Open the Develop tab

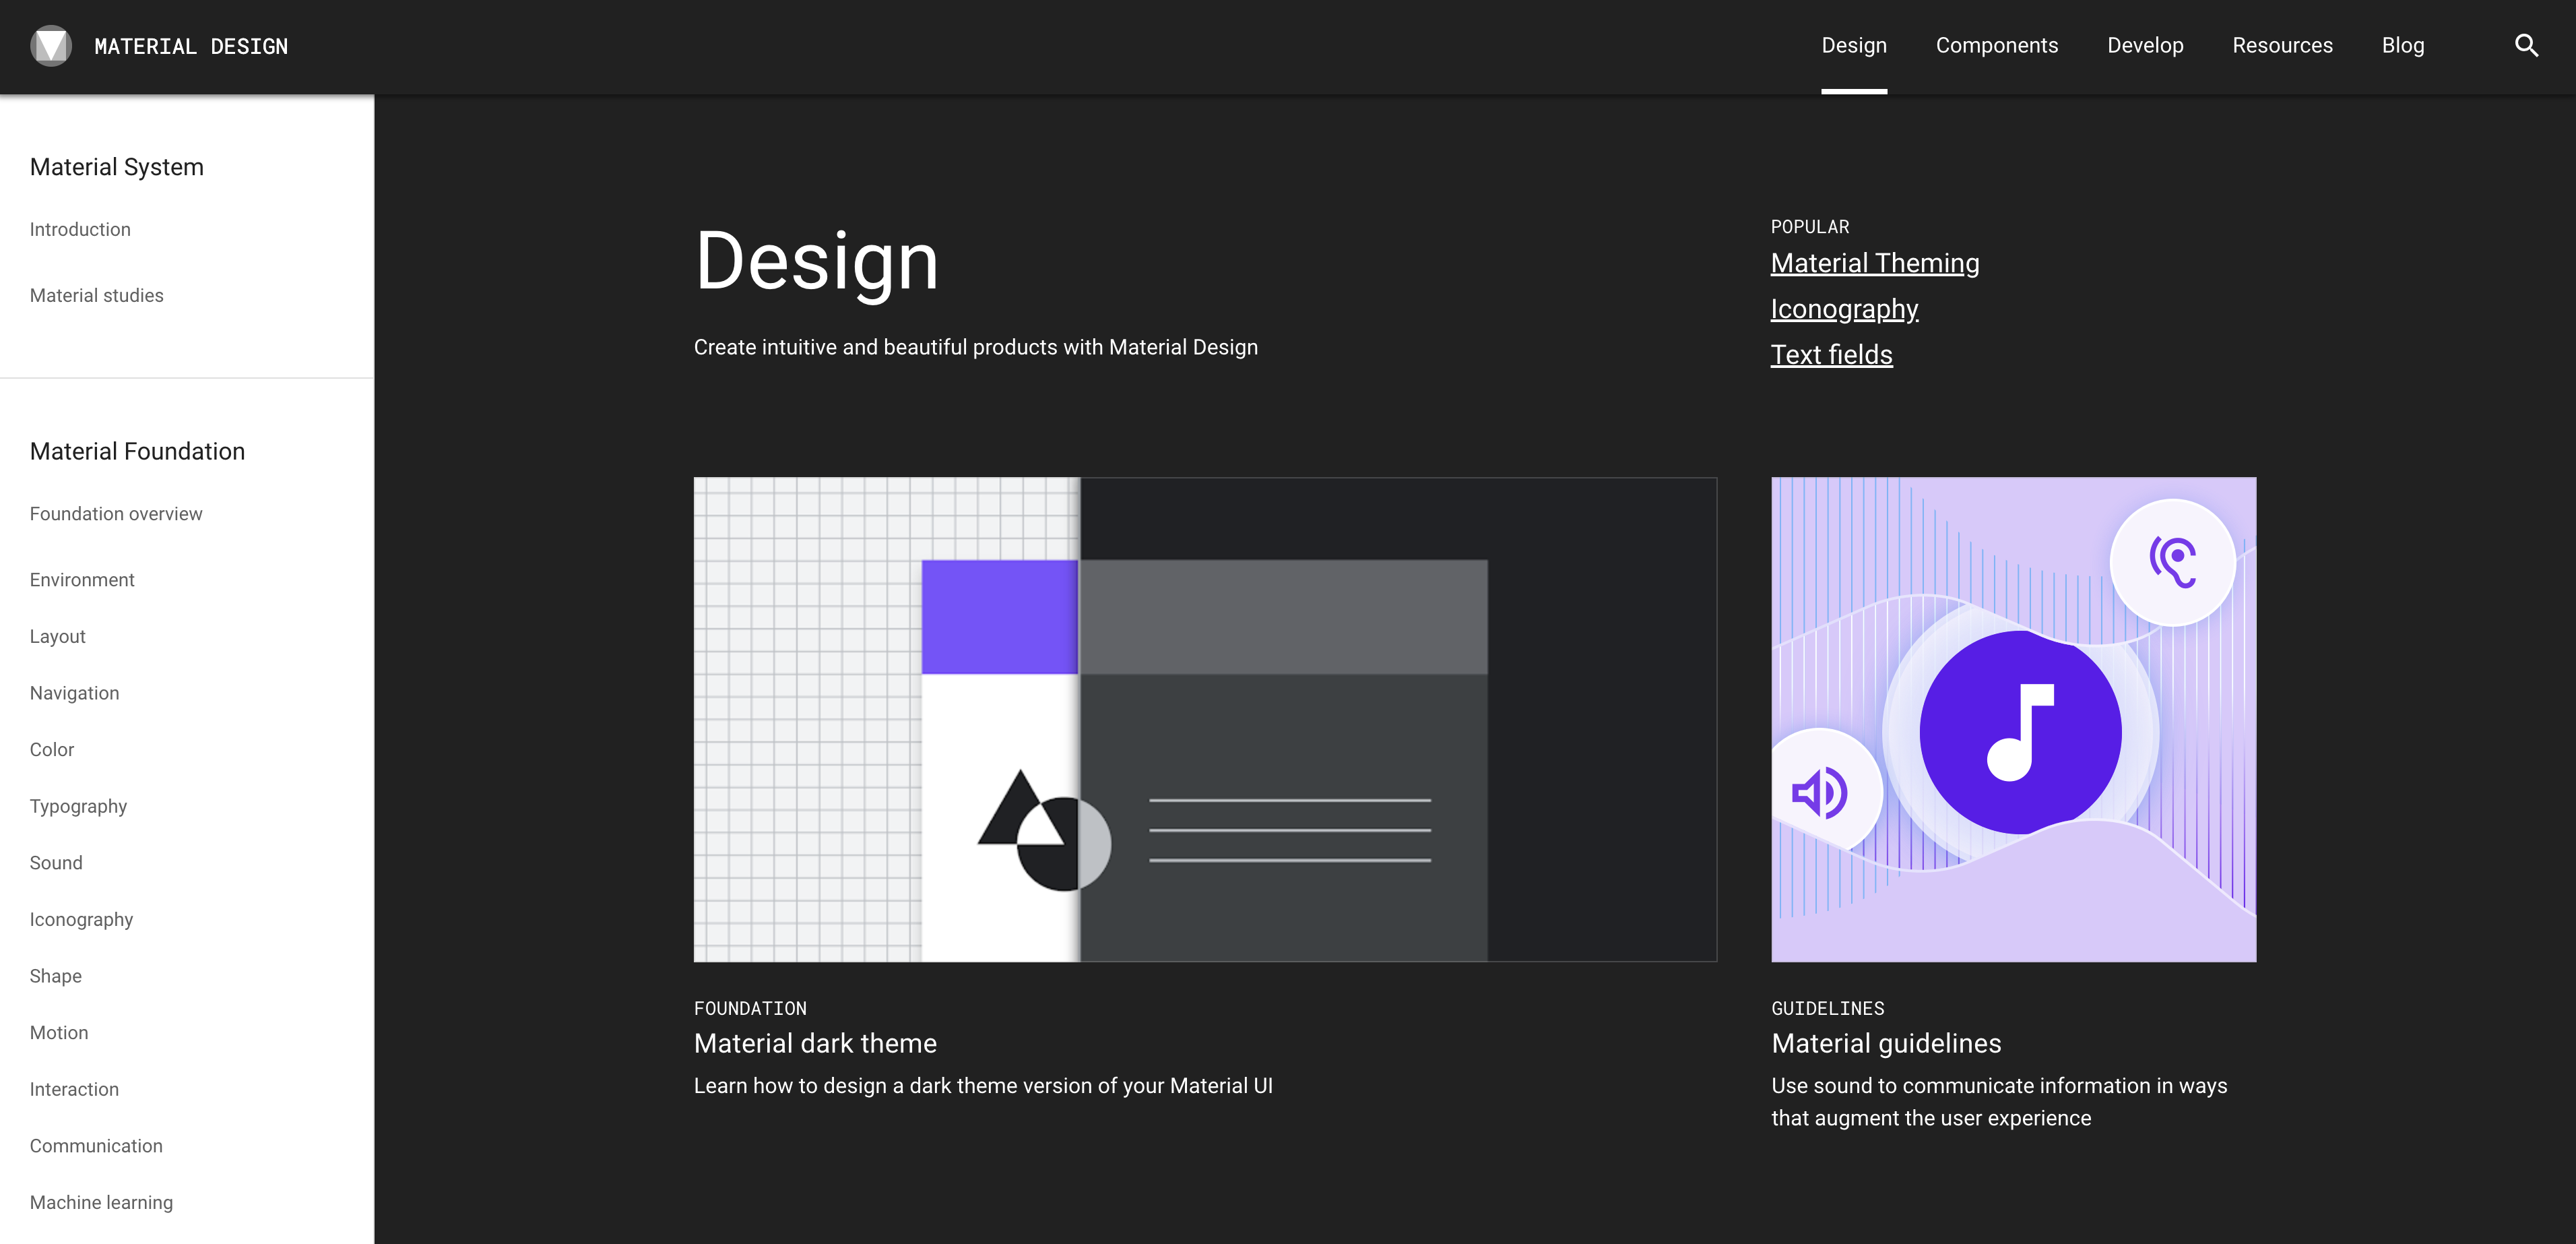(2145, 46)
